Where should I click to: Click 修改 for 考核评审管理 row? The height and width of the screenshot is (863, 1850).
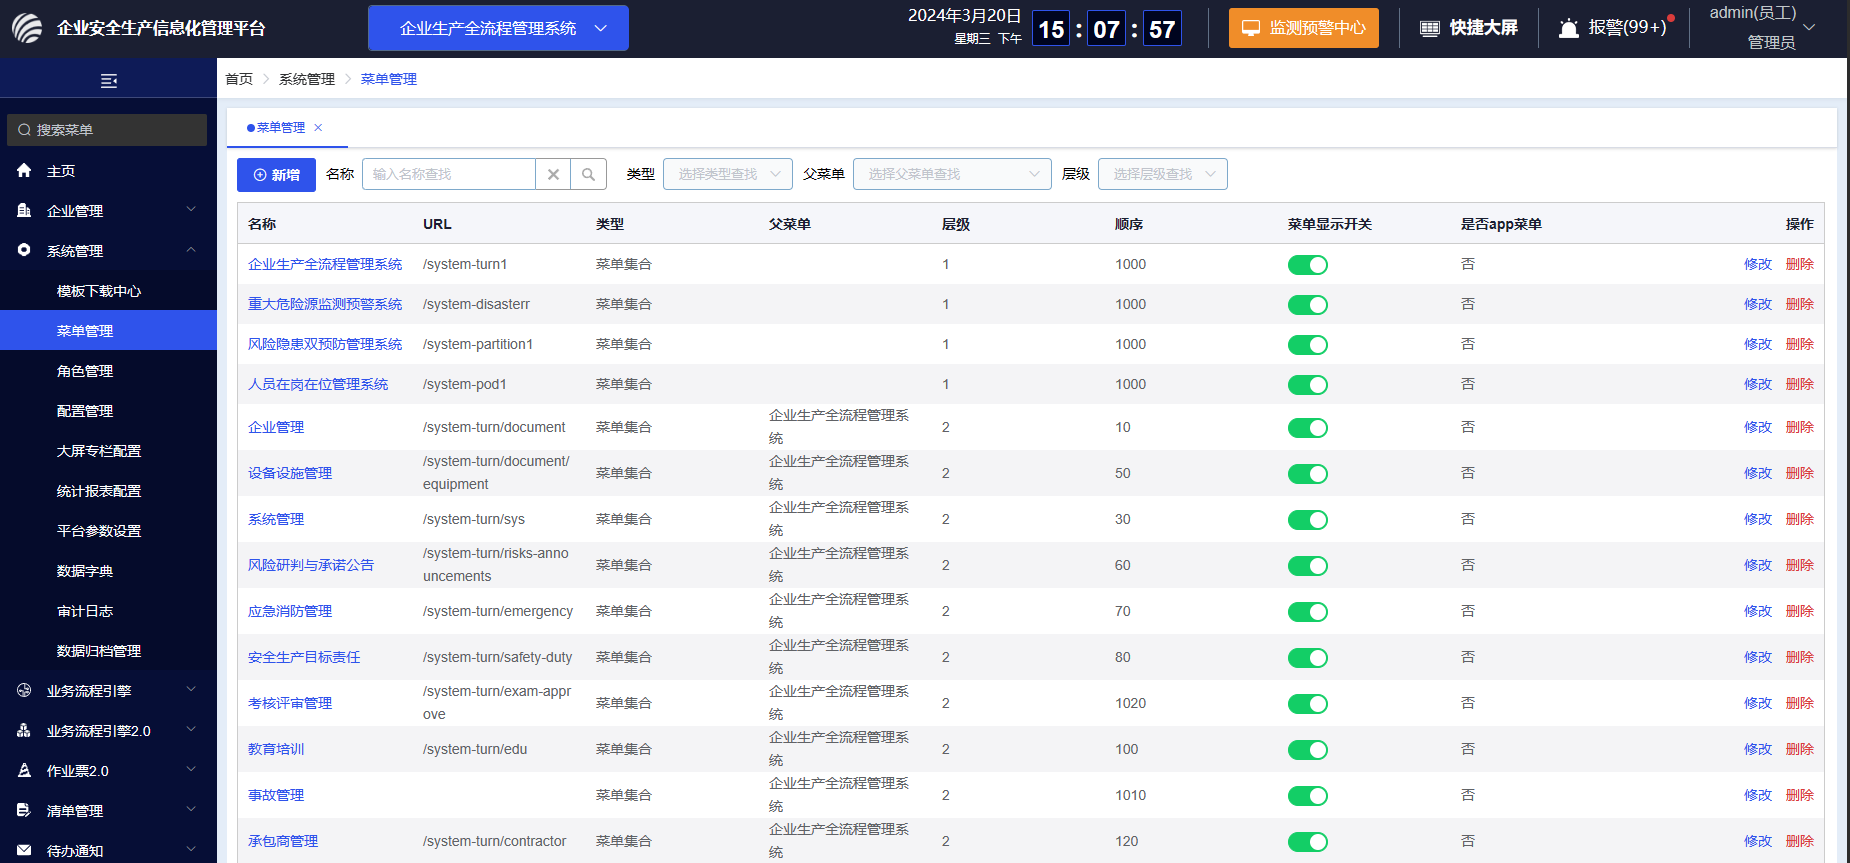[x=1757, y=703]
